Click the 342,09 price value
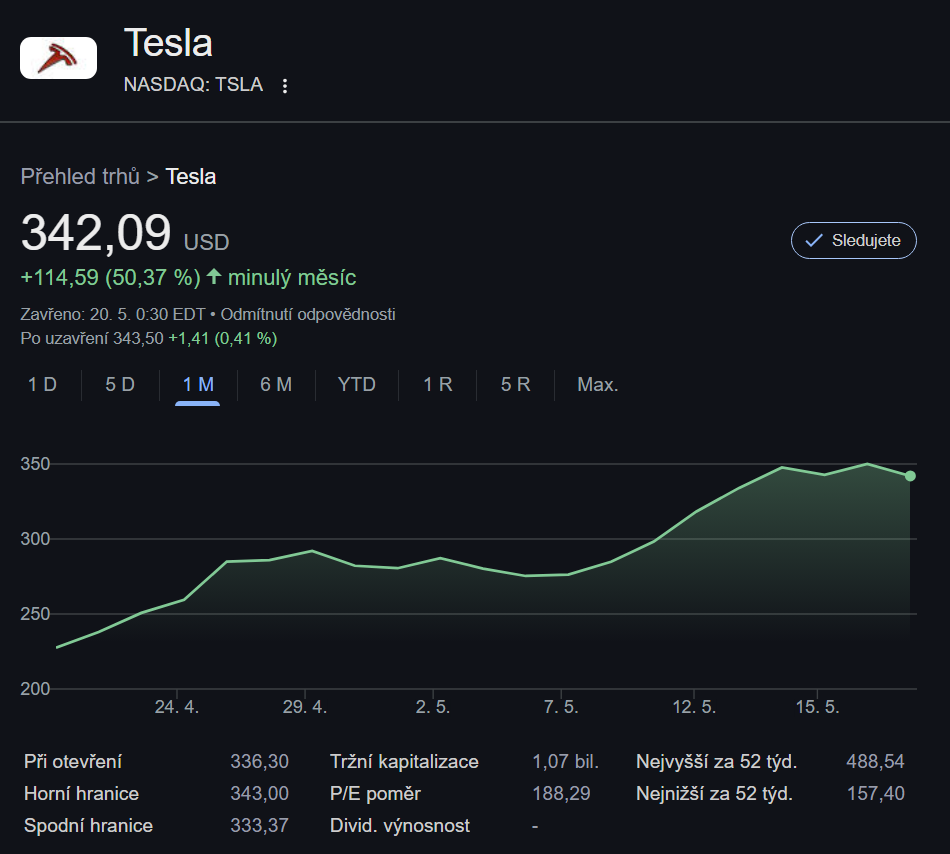The width and height of the screenshot is (950, 854). 96,233
